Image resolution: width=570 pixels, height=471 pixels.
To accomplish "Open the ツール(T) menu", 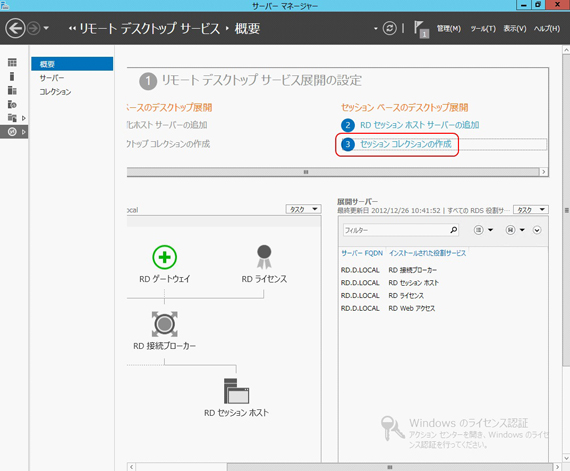I will click(x=483, y=29).
